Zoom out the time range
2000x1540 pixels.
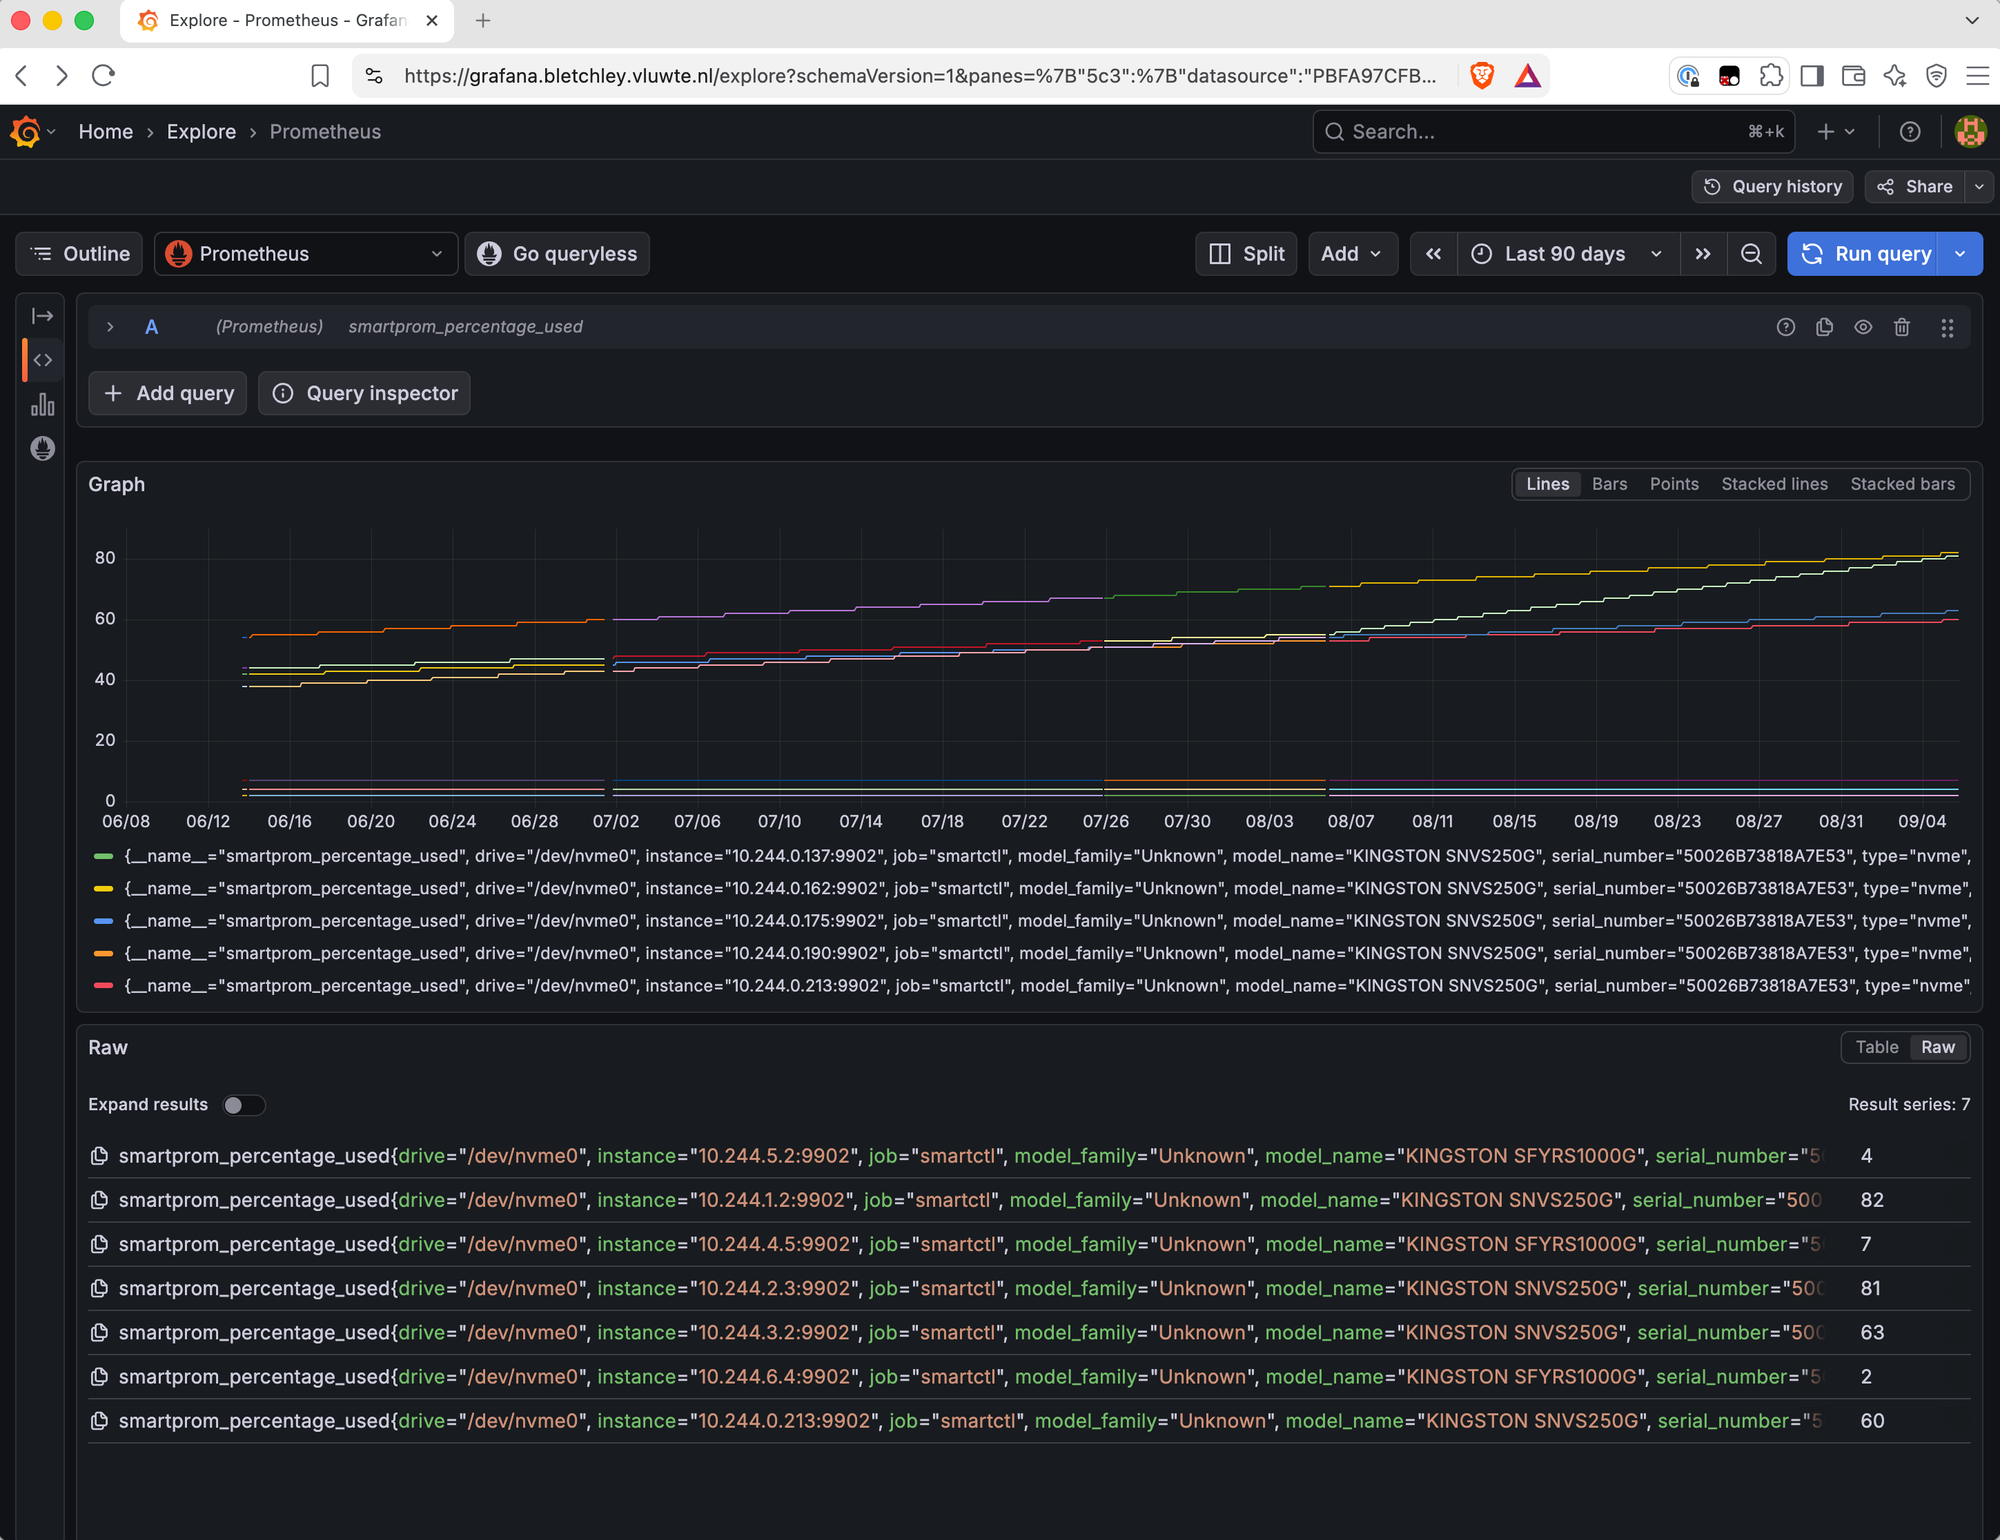[1751, 254]
